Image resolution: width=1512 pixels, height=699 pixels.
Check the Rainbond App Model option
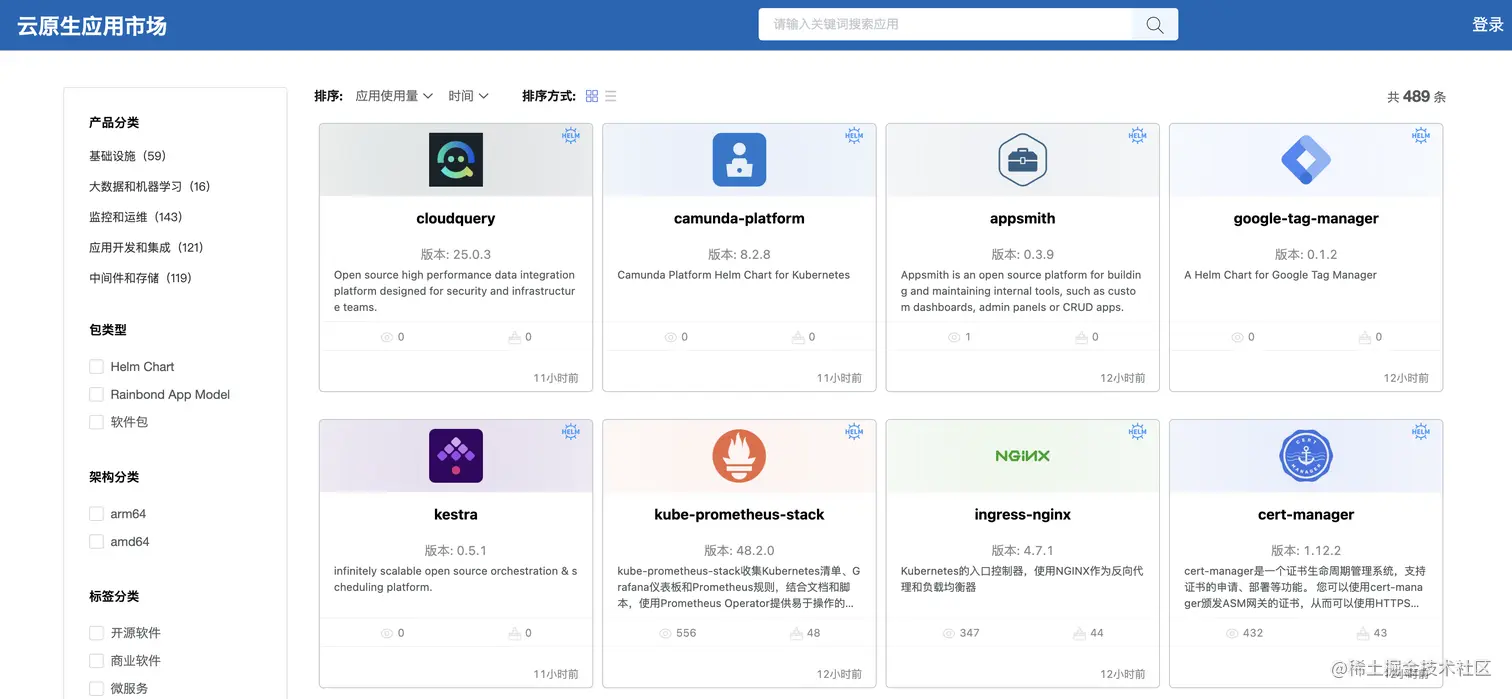point(96,395)
